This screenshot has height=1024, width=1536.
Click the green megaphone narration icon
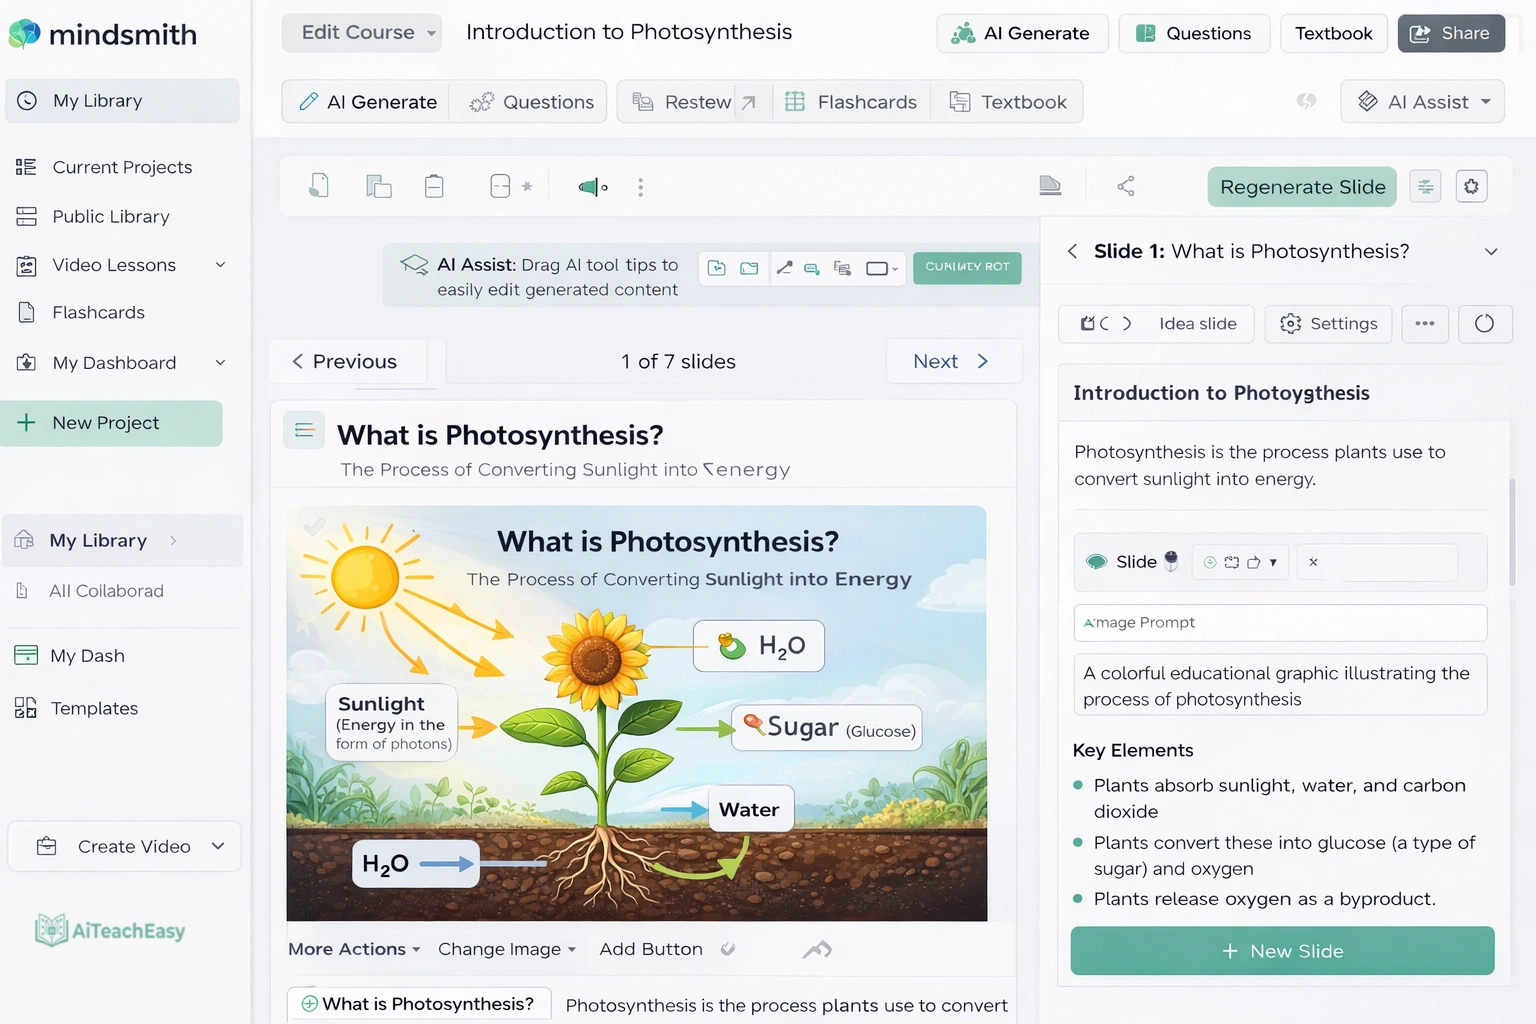pyautogui.click(x=589, y=187)
